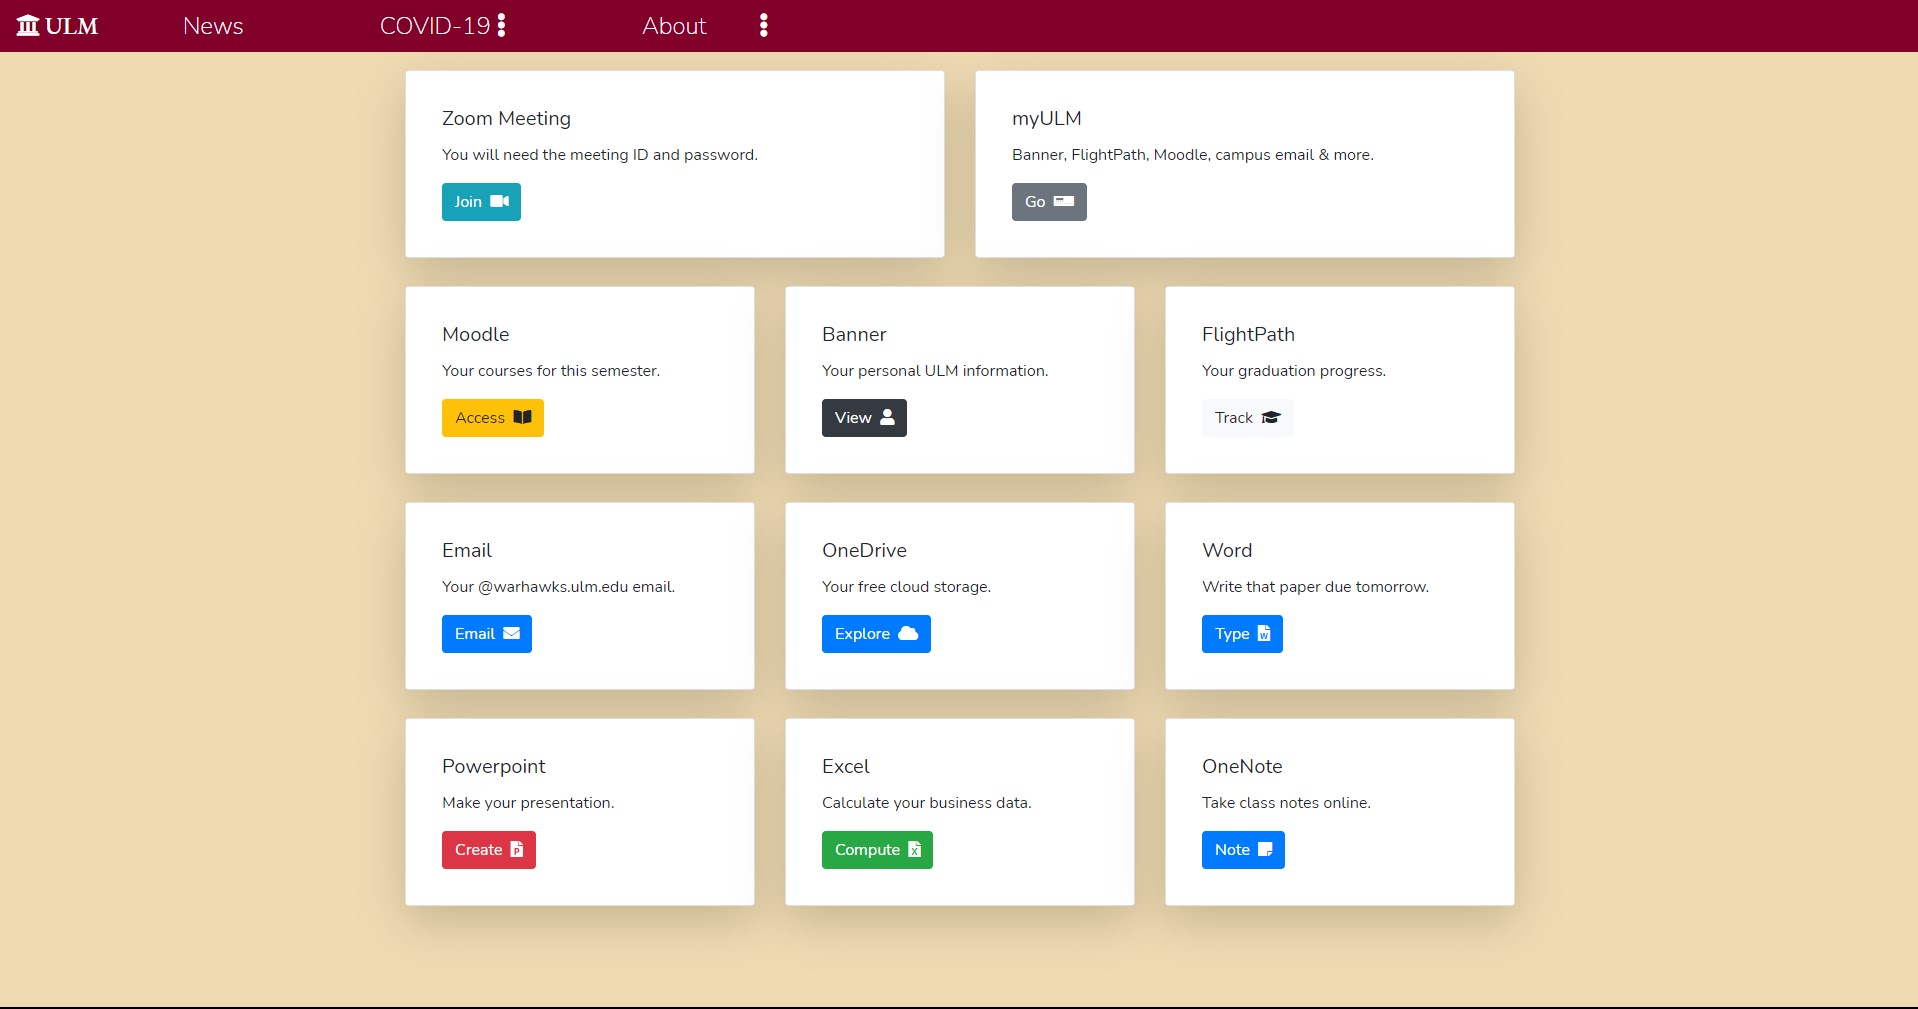Click the Word file icon on Type button
This screenshot has height=1009, width=1918.
point(1266,634)
